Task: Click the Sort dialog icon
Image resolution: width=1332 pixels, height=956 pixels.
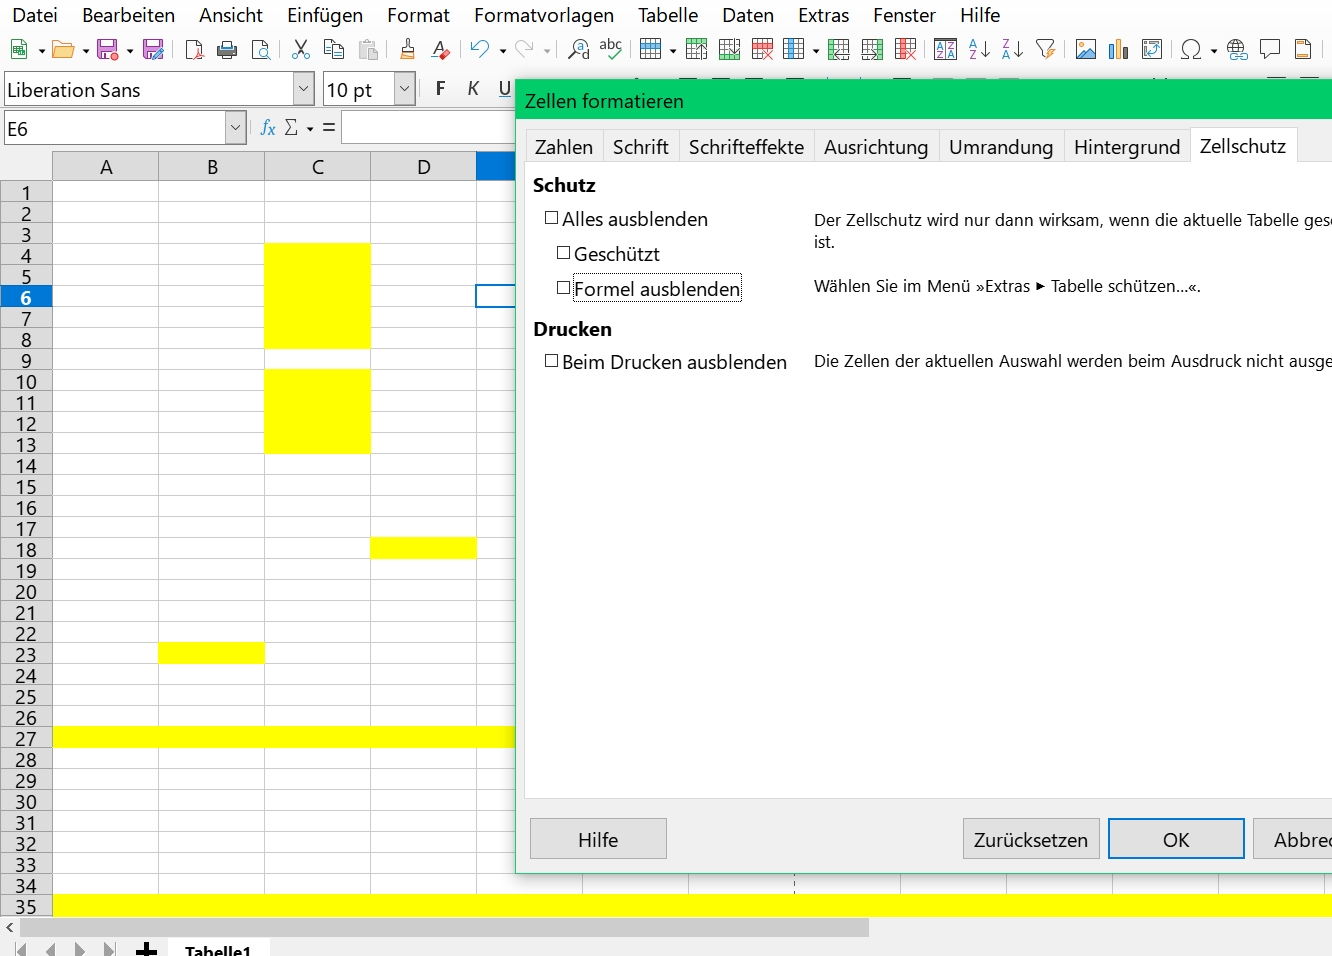Action: (945, 49)
